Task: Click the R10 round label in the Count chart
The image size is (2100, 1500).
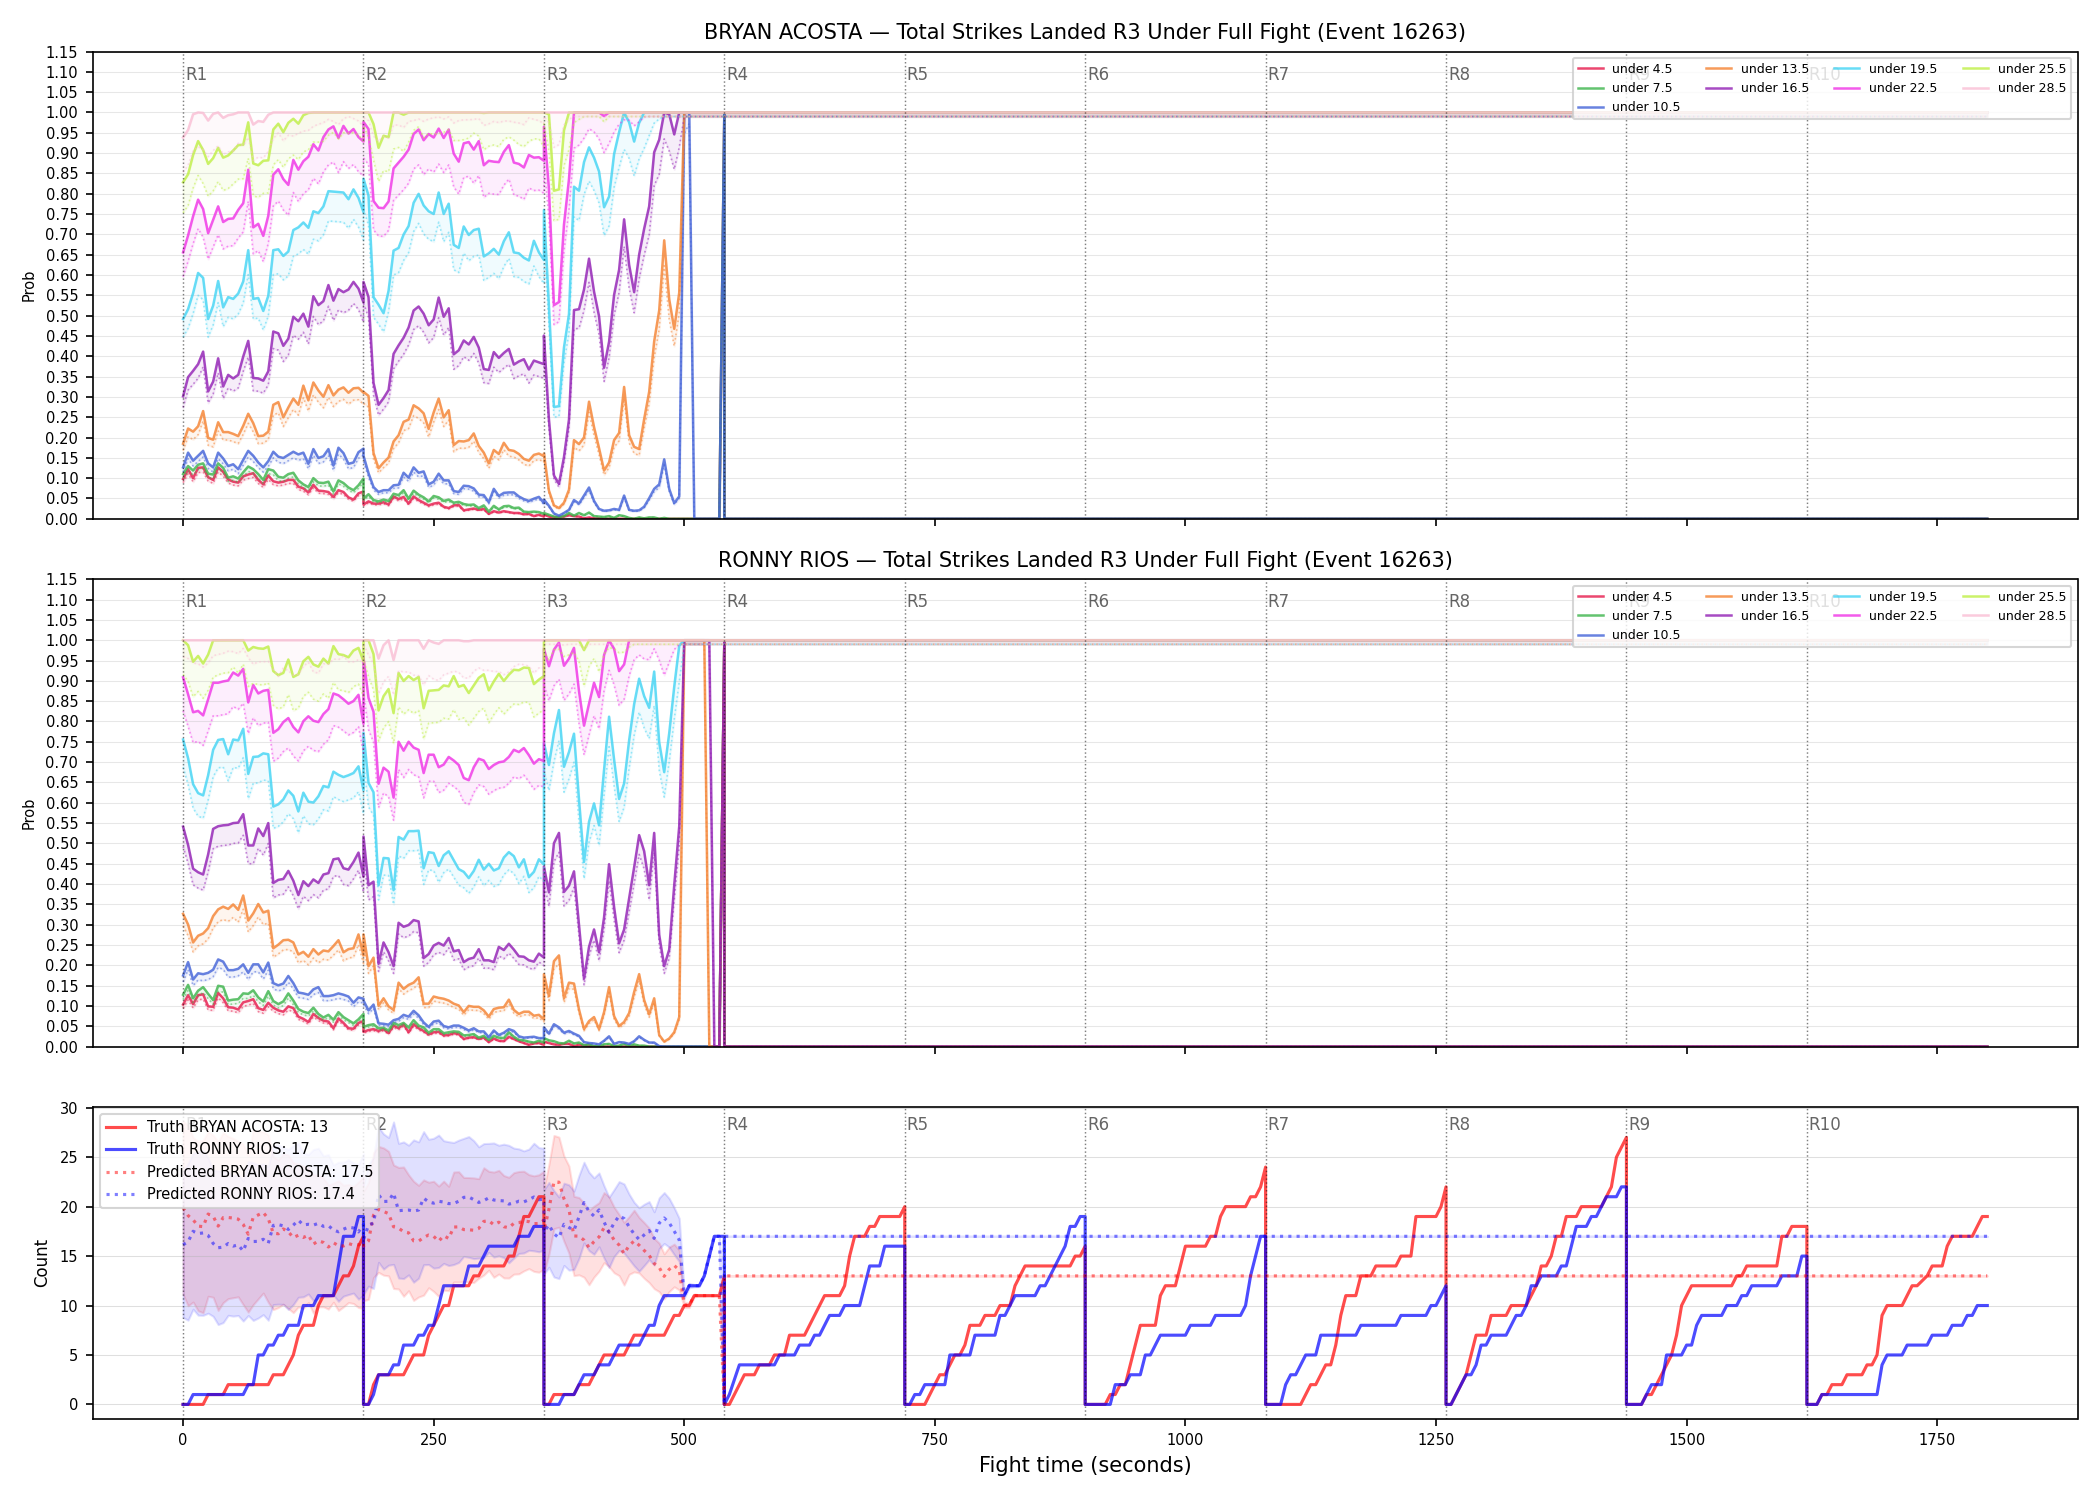Action: (1824, 1124)
